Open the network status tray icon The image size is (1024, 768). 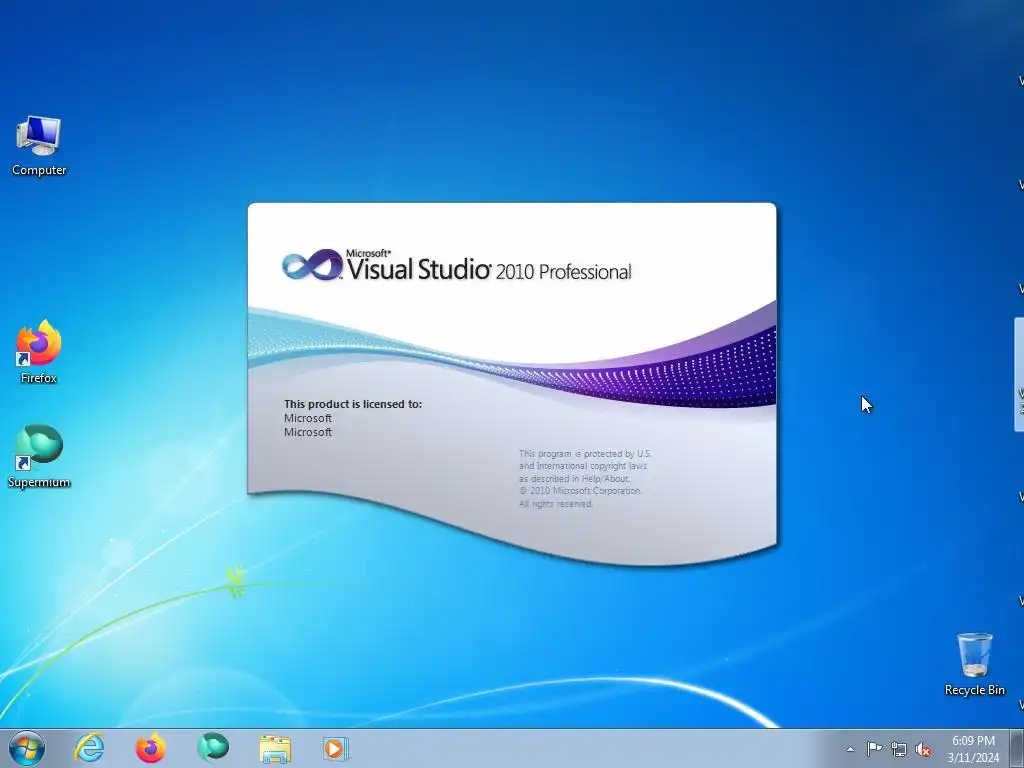tap(899, 749)
